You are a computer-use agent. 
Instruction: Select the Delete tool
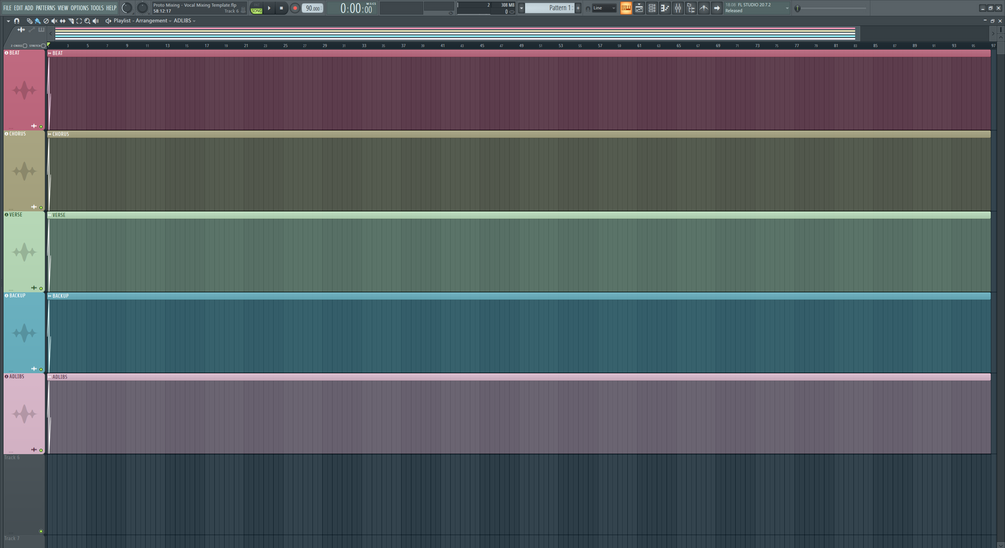pos(46,21)
